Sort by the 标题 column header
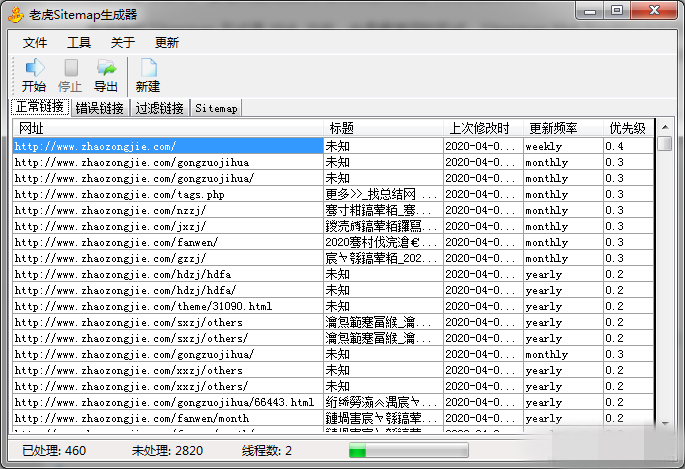The width and height of the screenshot is (685, 469). click(x=383, y=128)
